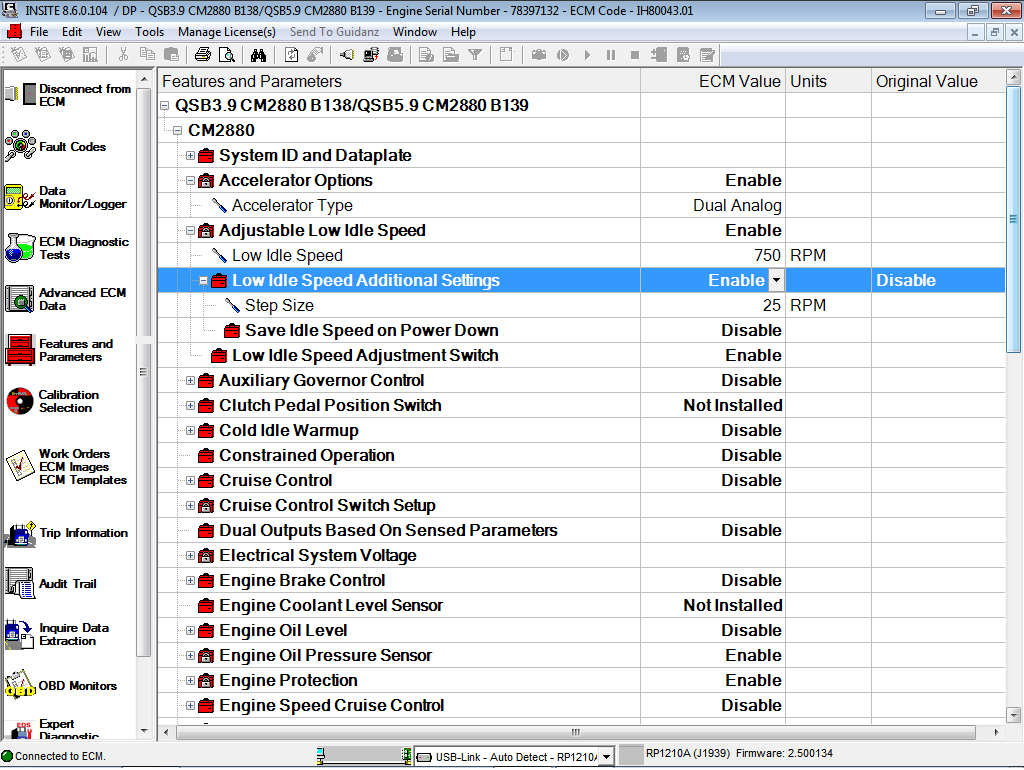Select Low Idle Speed Adjustment Switch row
The image size is (1024, 770).
[581, 355]
